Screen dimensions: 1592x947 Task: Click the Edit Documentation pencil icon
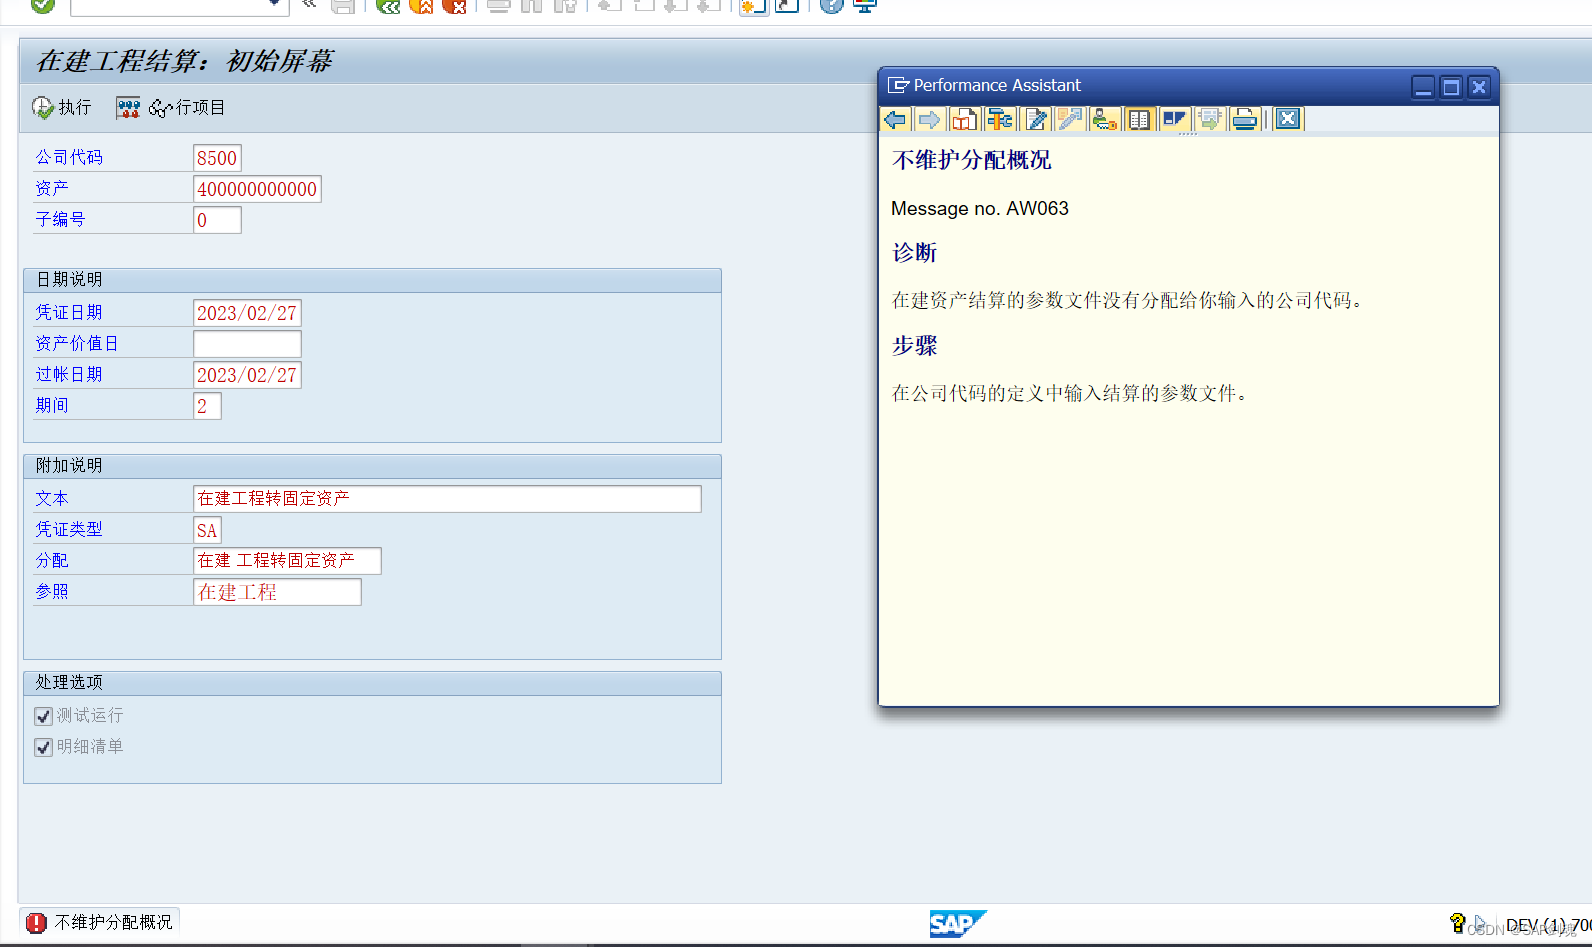click(1036, 120)
